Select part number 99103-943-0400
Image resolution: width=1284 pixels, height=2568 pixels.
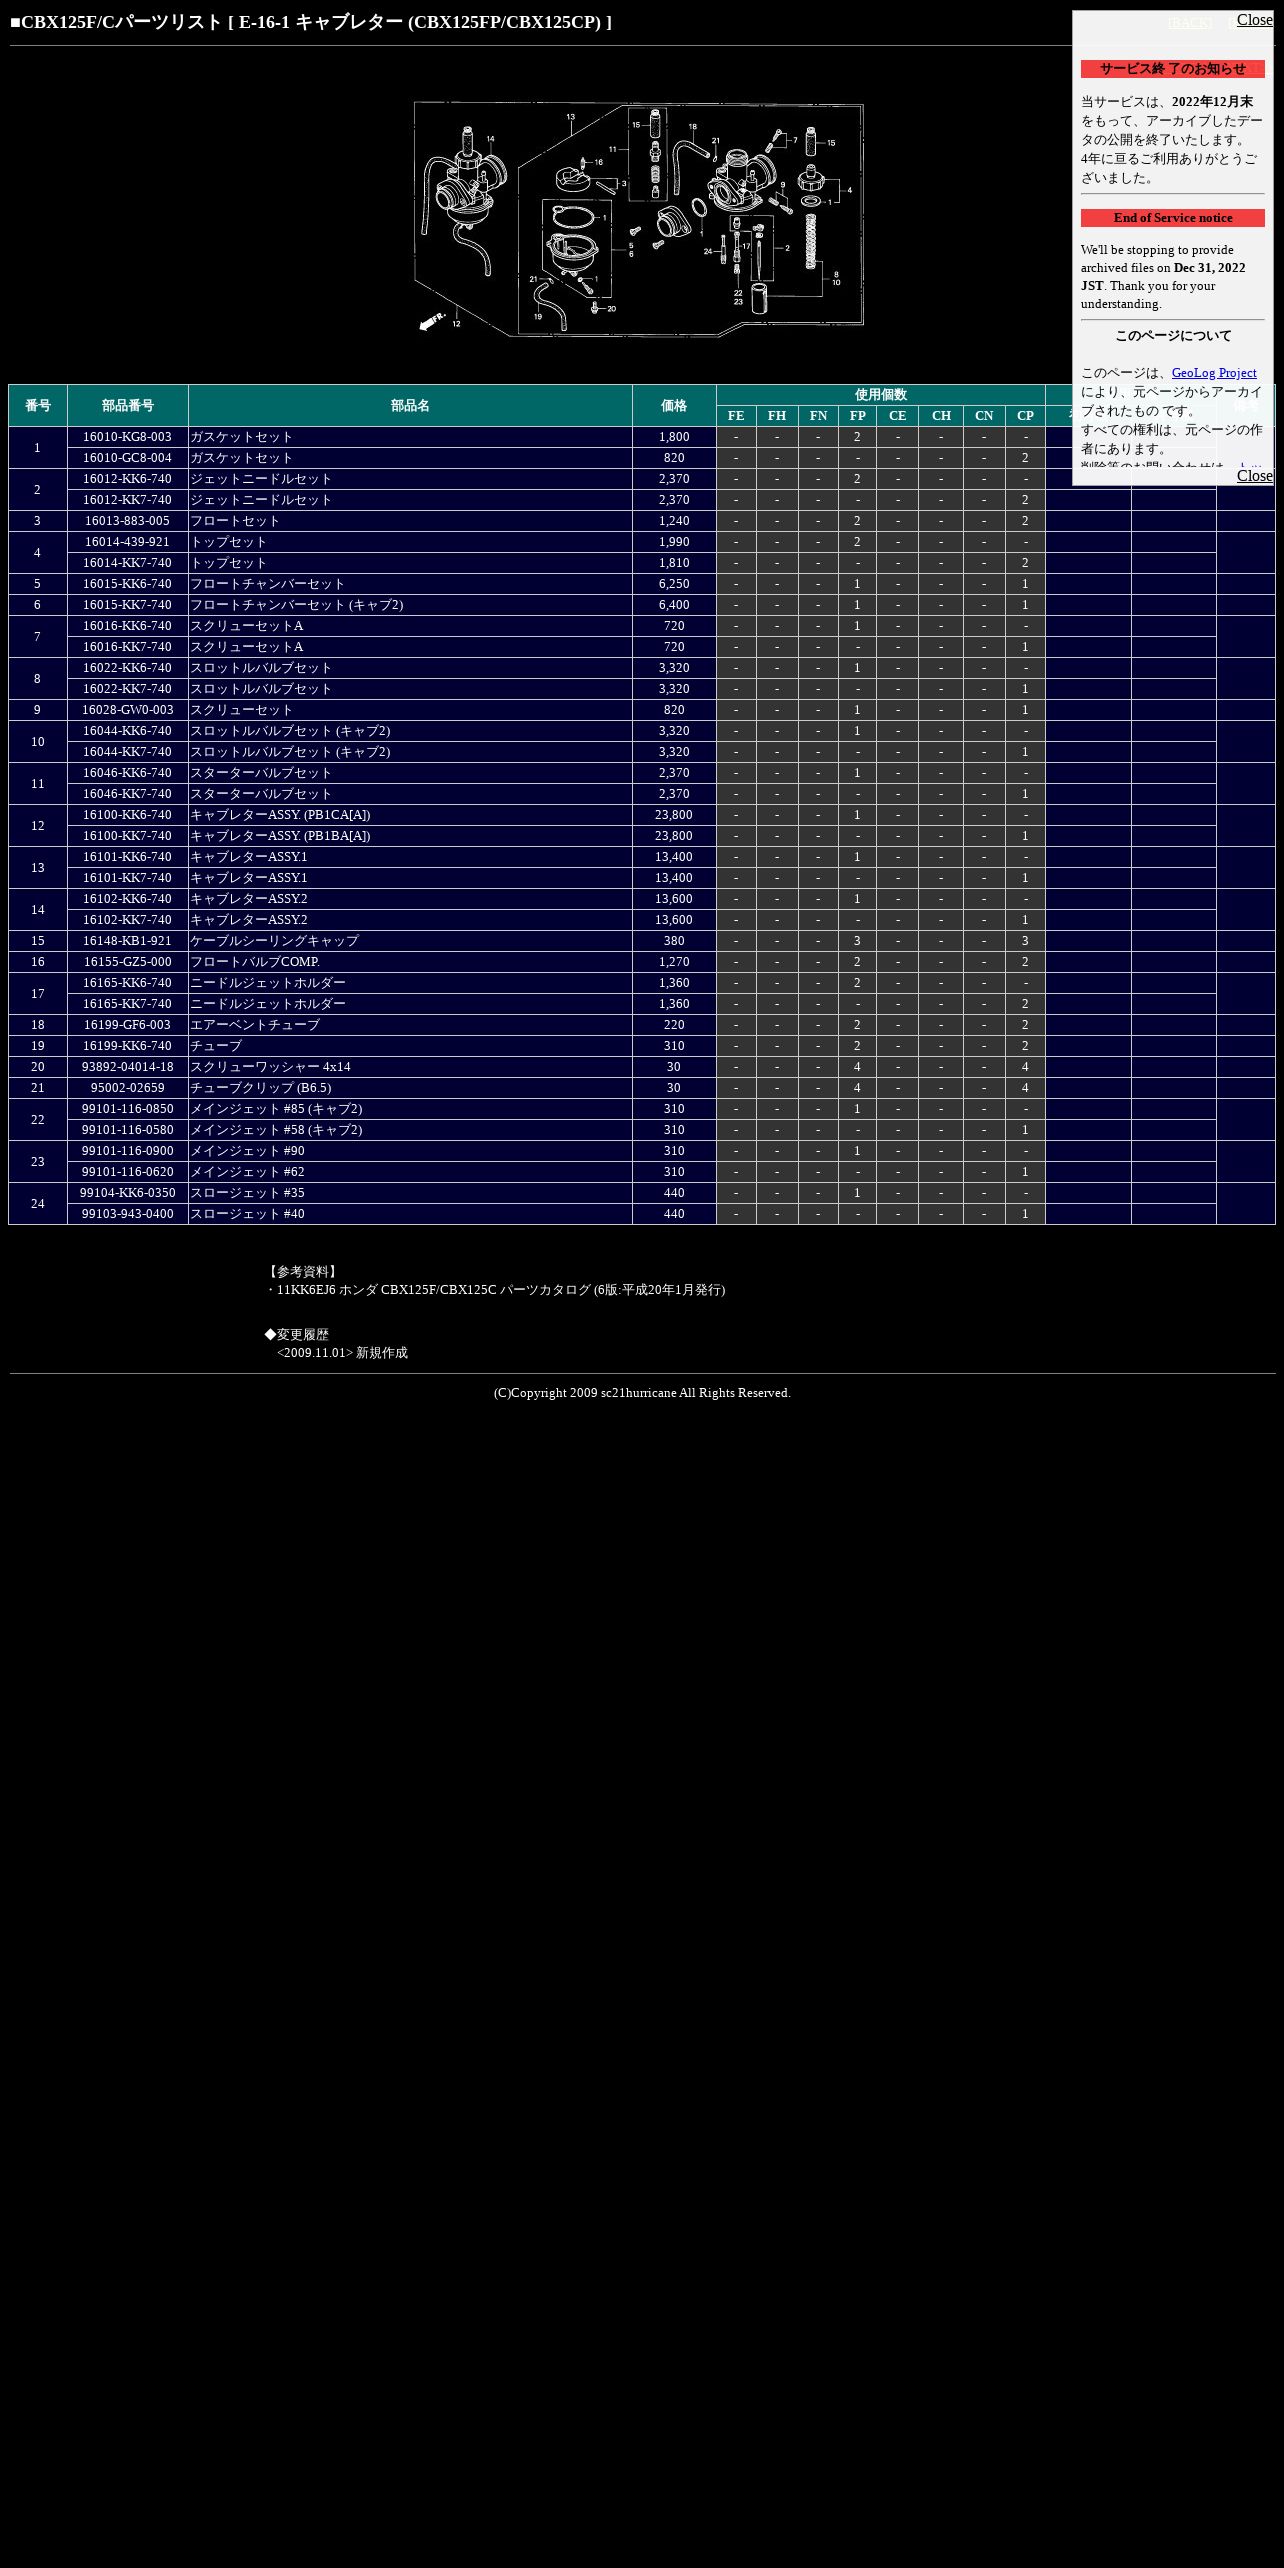pos(127,1214)
